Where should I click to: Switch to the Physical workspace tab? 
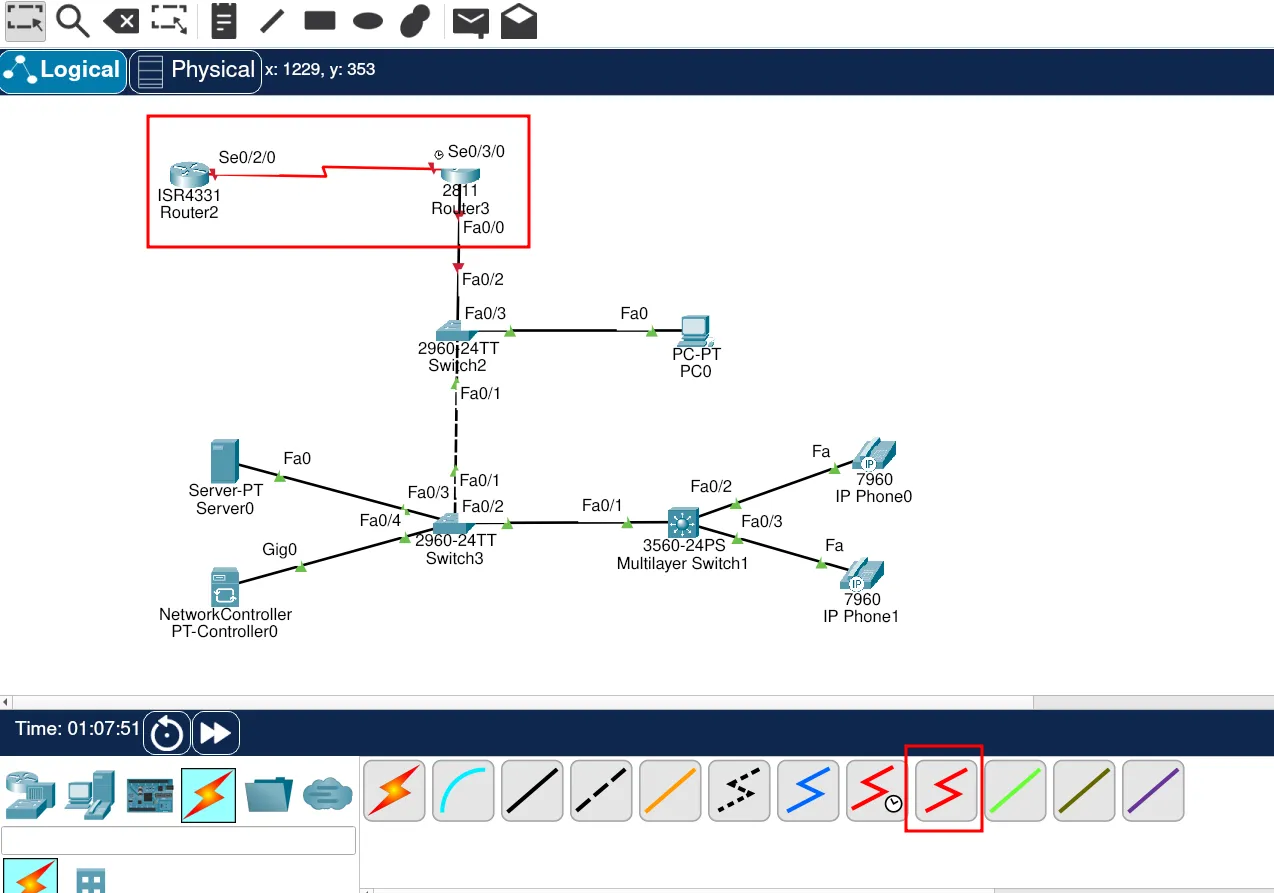click(x=196, y=71)
